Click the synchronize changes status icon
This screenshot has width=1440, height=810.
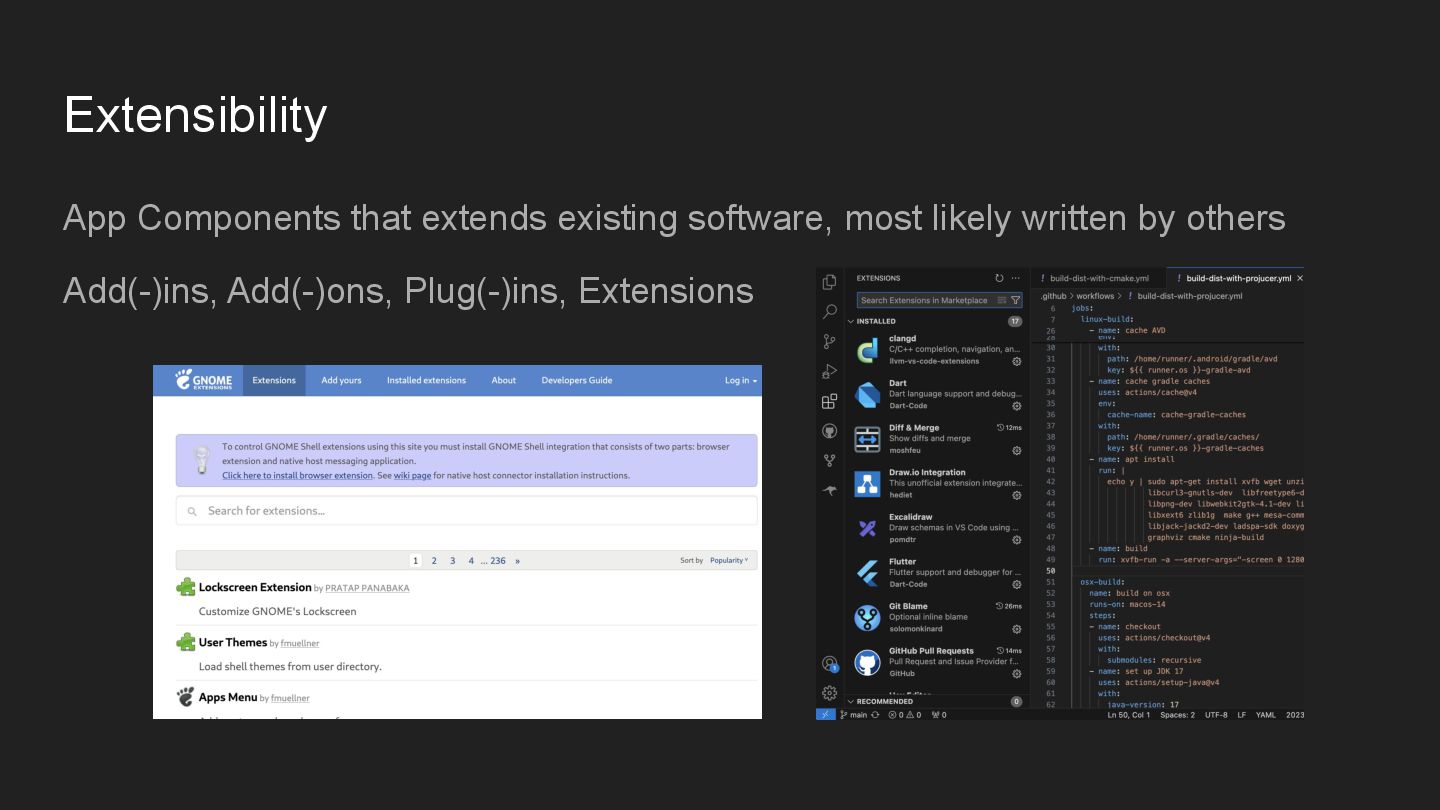[x=875, y=715]
